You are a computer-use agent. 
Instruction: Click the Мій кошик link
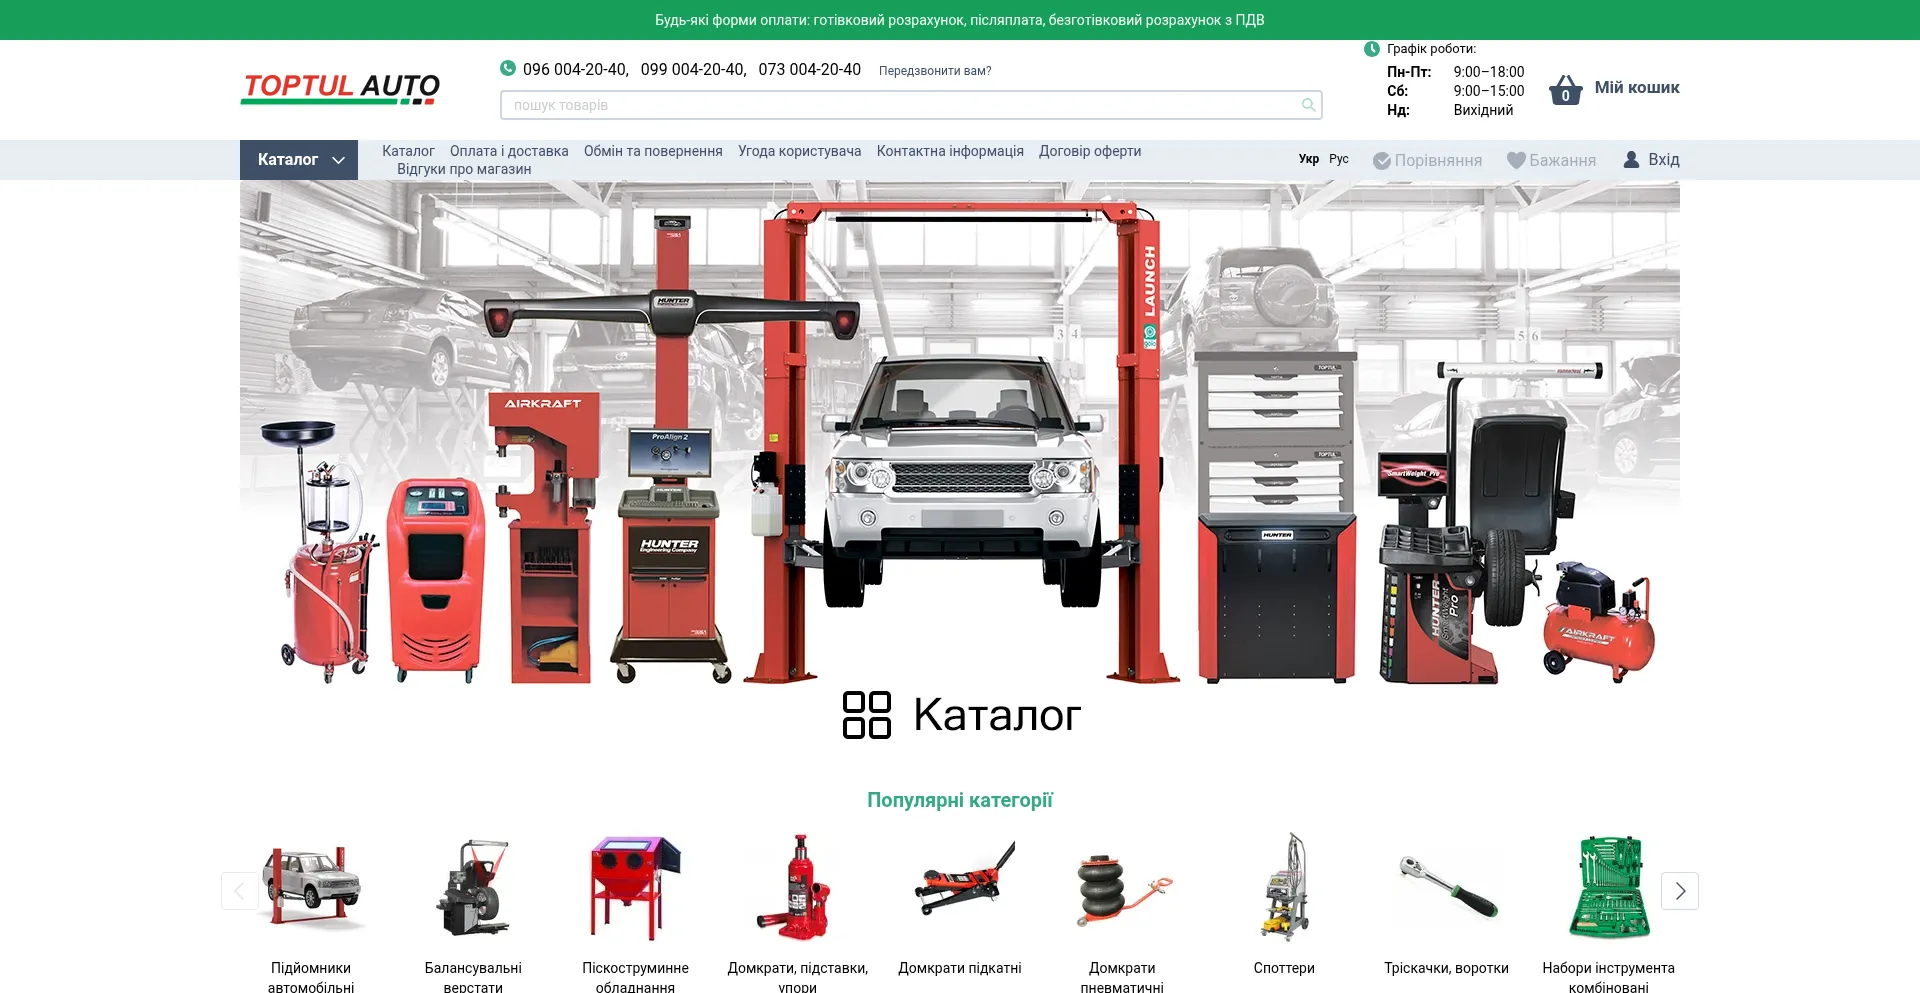(x=1637, y=88)
